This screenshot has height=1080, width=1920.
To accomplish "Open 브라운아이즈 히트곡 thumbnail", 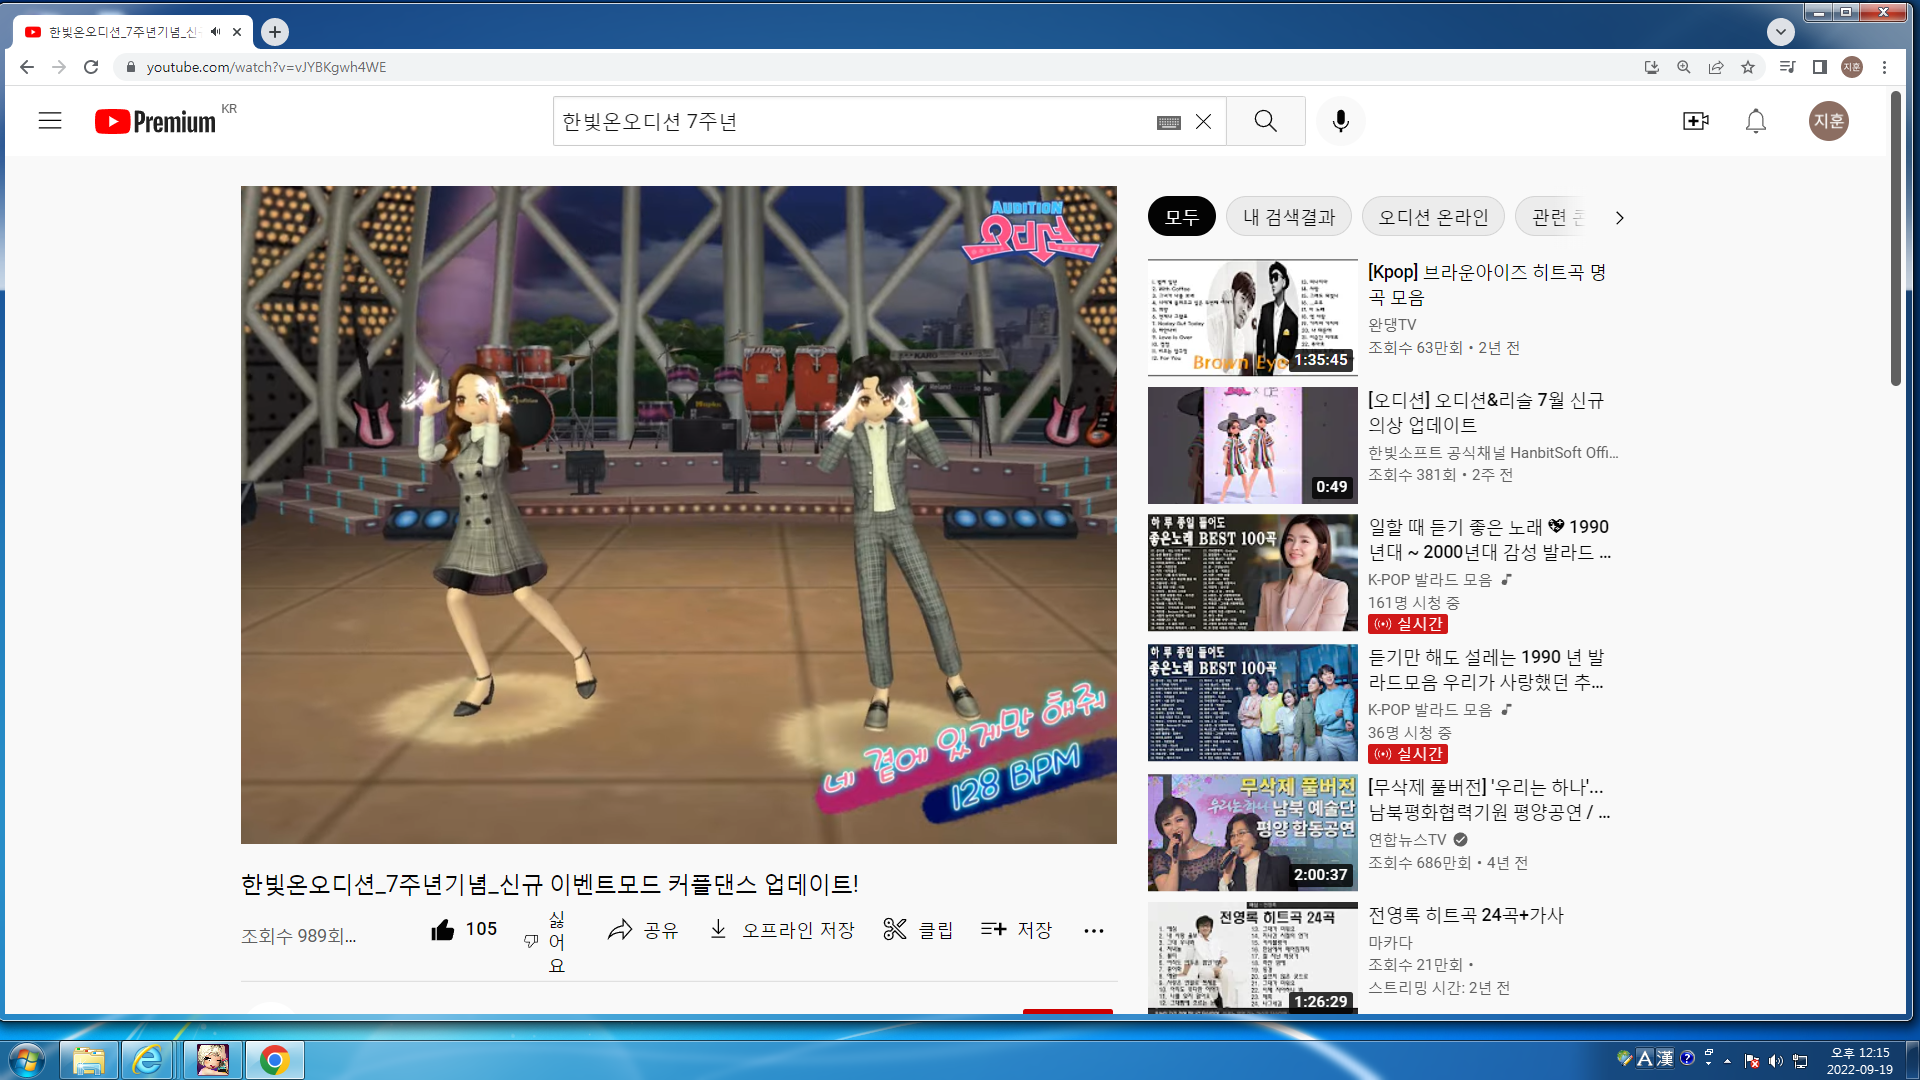I will (1252, 317).
